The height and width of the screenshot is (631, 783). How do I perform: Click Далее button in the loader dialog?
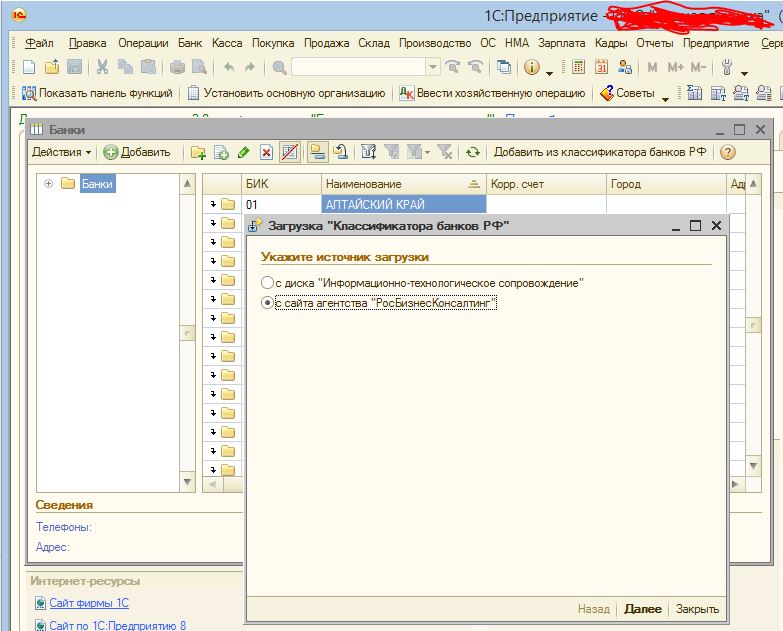(x=643, y=609)
